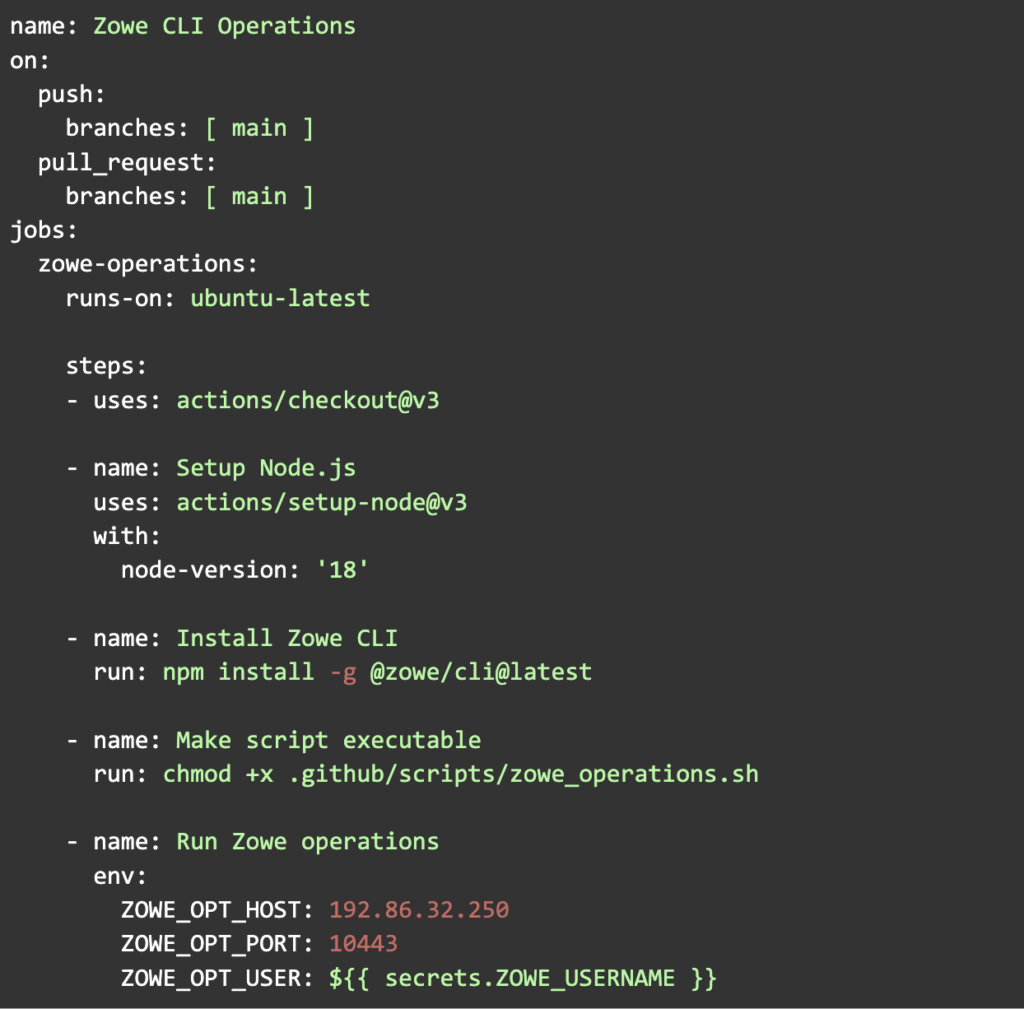Viewport: 1024px width, 1009px height.
Task: Click the 'Make script executable' step name
Action: tap(328, 740)
